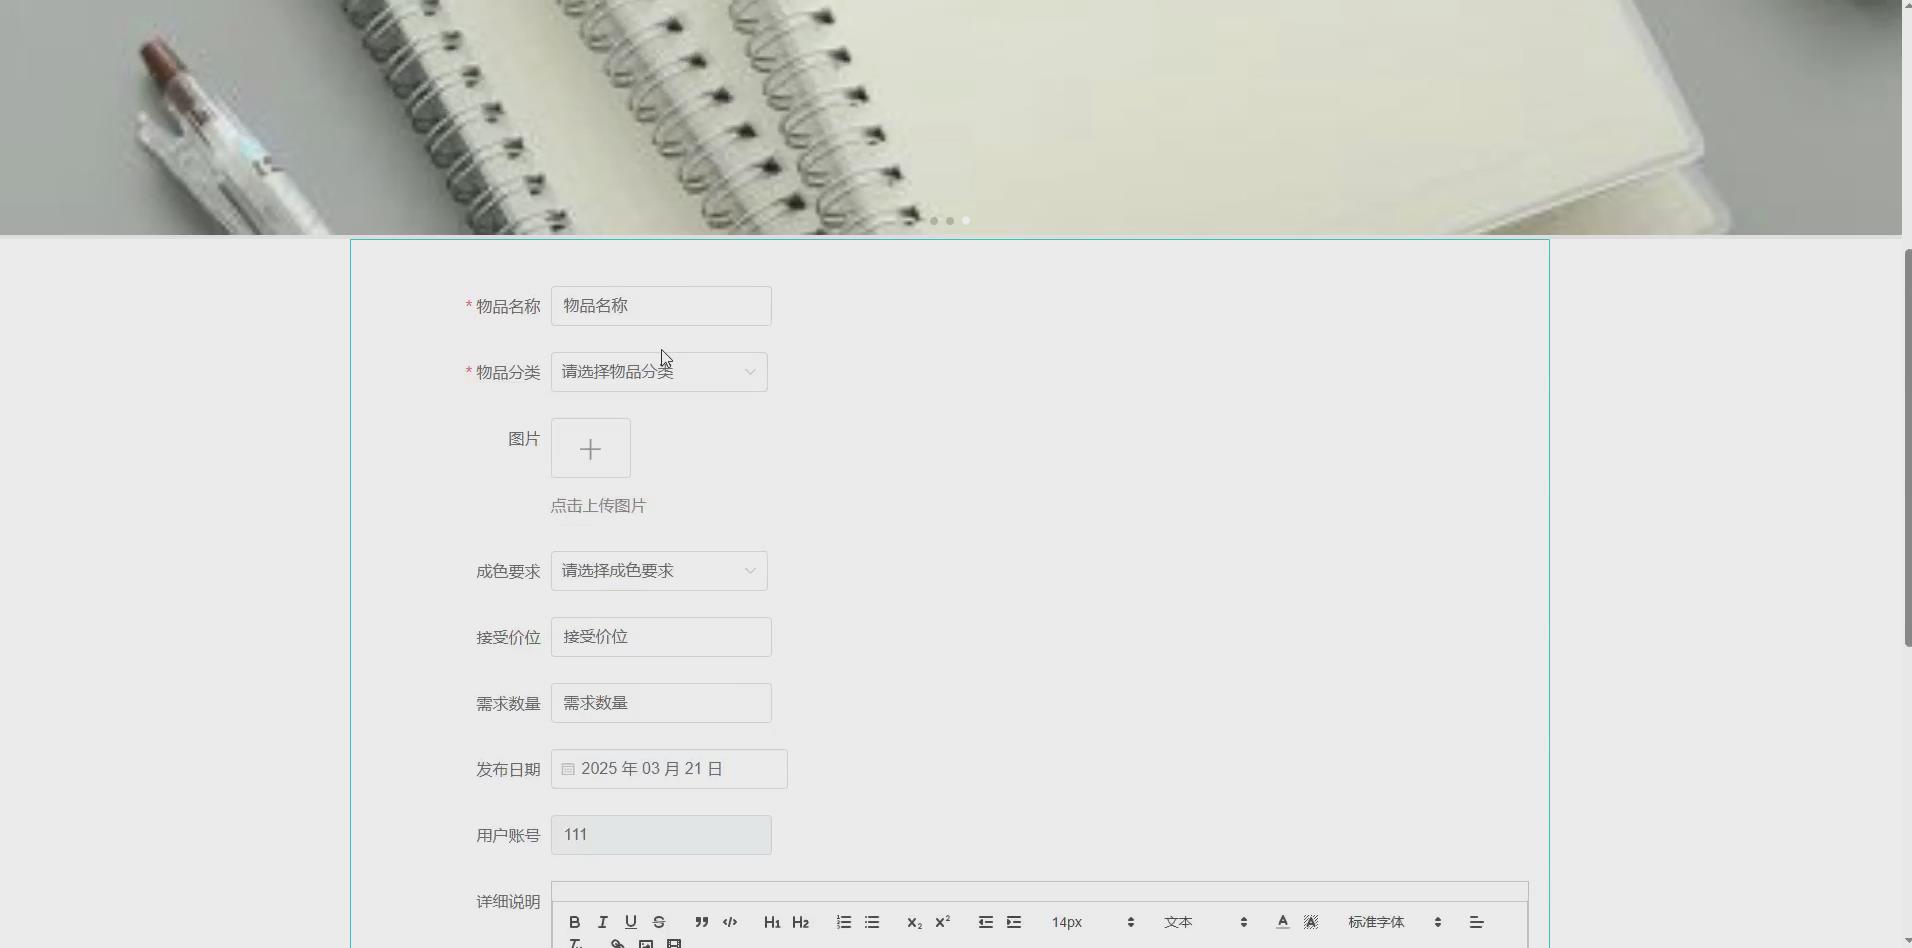Image resolution: width=1912 pixels, height=948 pixels.
Task: Apply strikethrough text formatting
Action: [659, 922]
